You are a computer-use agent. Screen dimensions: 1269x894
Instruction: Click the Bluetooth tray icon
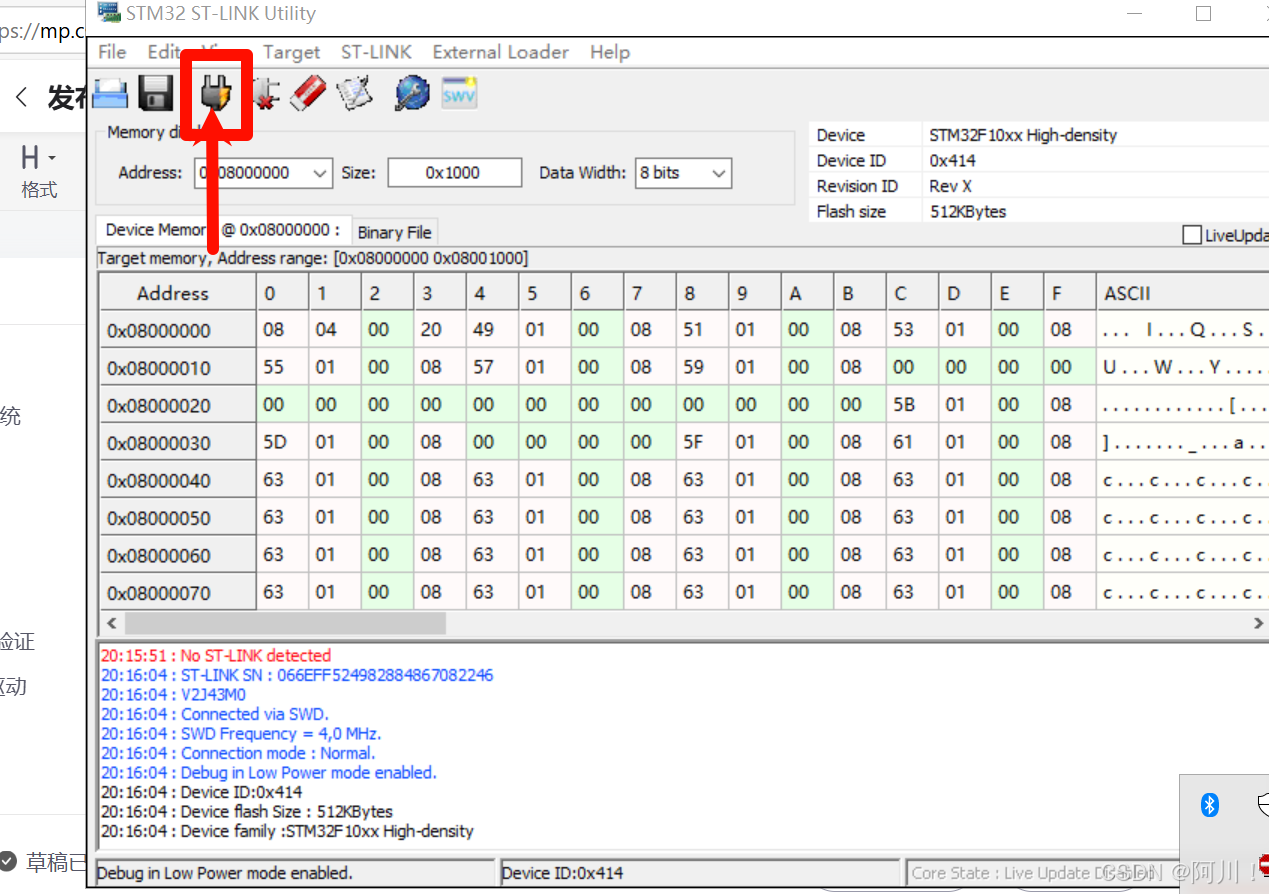point(1210,805)
